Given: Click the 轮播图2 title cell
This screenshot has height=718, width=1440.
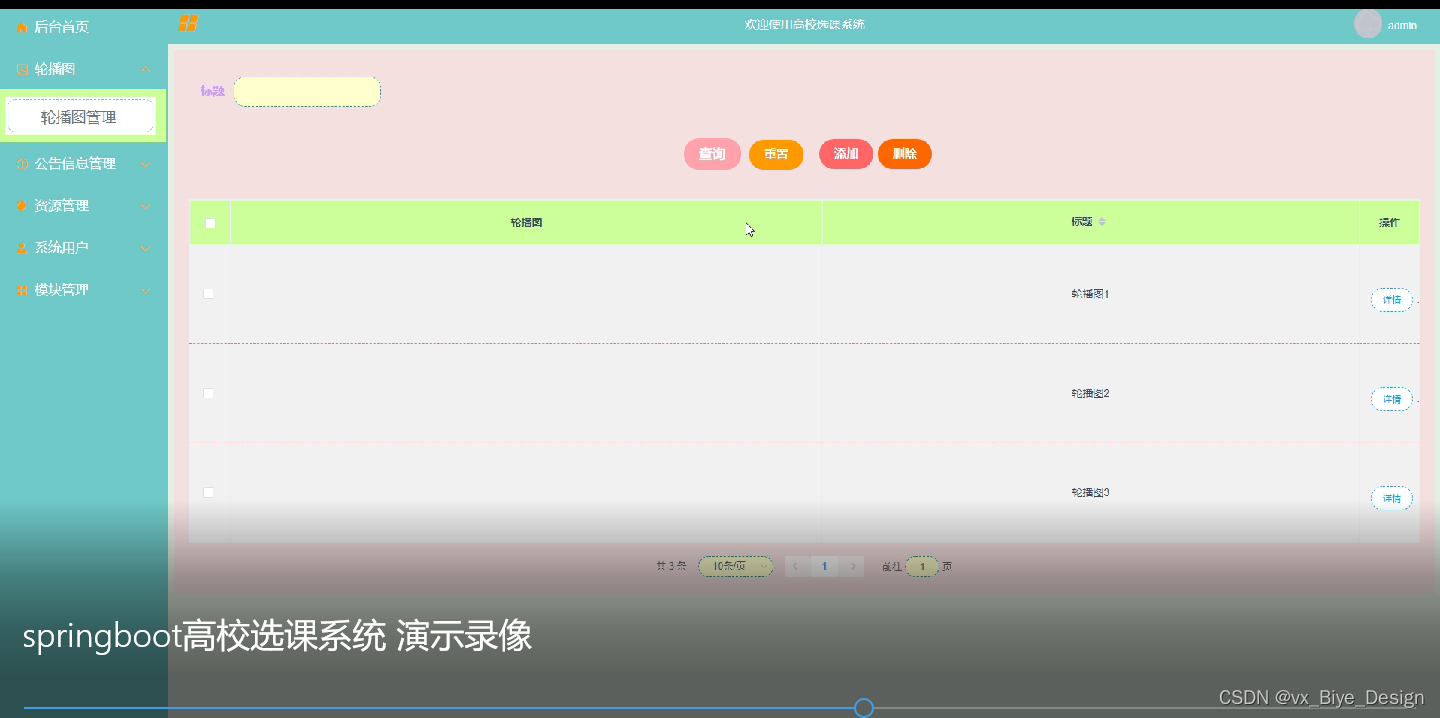Looking at the screenshot, I should [1090, 393].
